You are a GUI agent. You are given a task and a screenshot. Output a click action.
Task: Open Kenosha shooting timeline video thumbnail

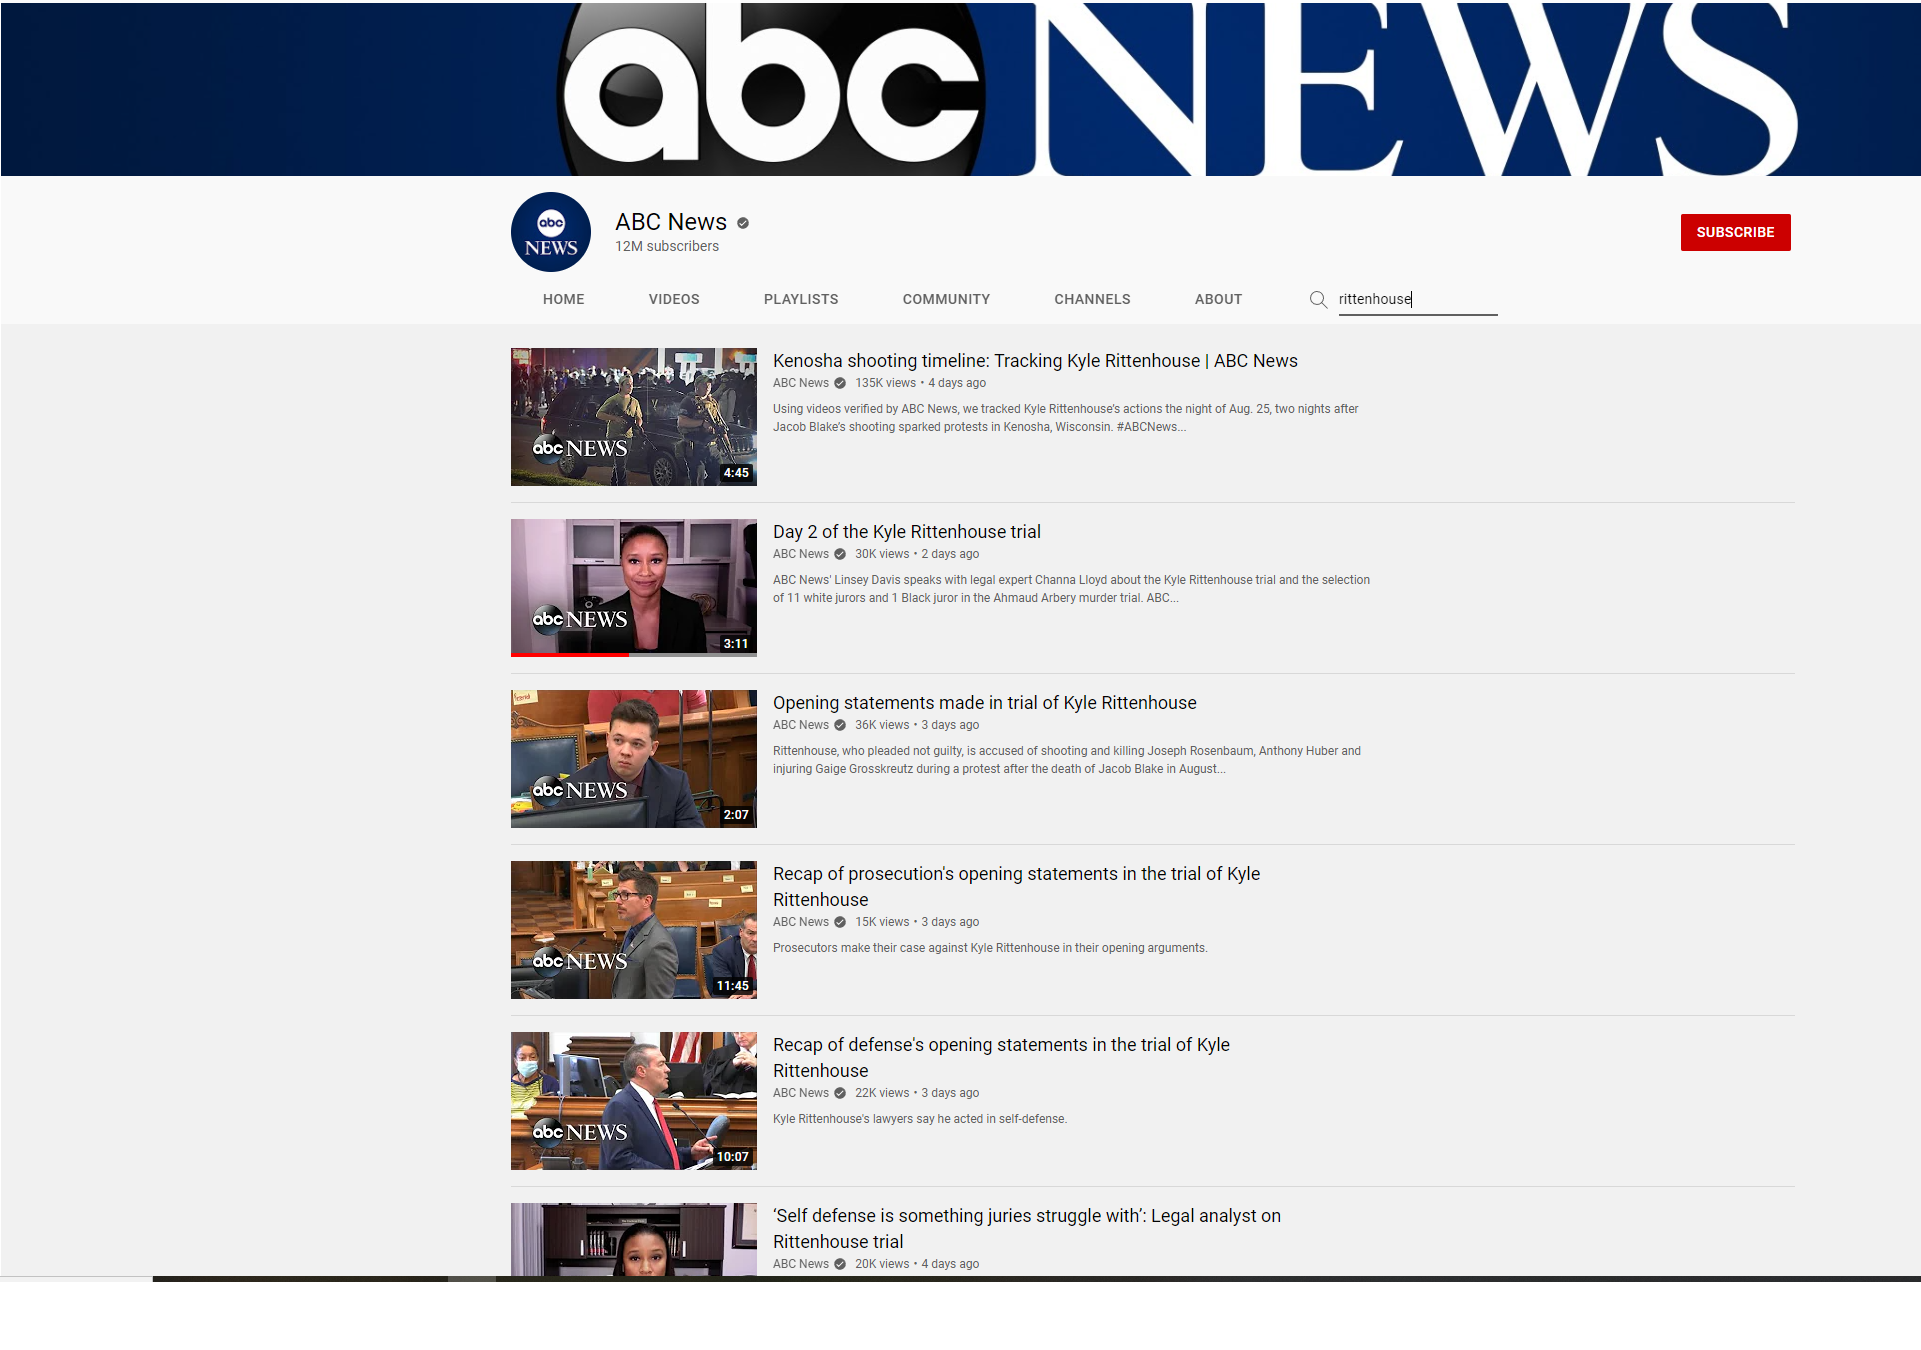click(634, 417)
